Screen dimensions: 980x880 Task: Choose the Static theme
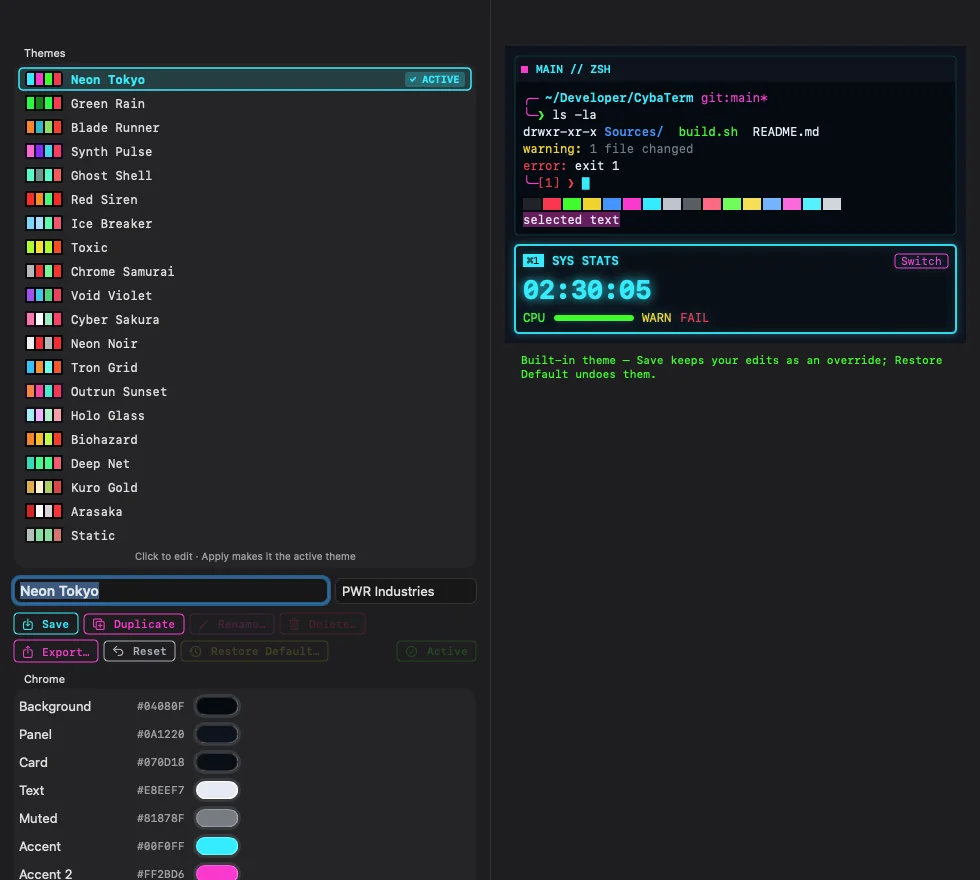(244, 536)
